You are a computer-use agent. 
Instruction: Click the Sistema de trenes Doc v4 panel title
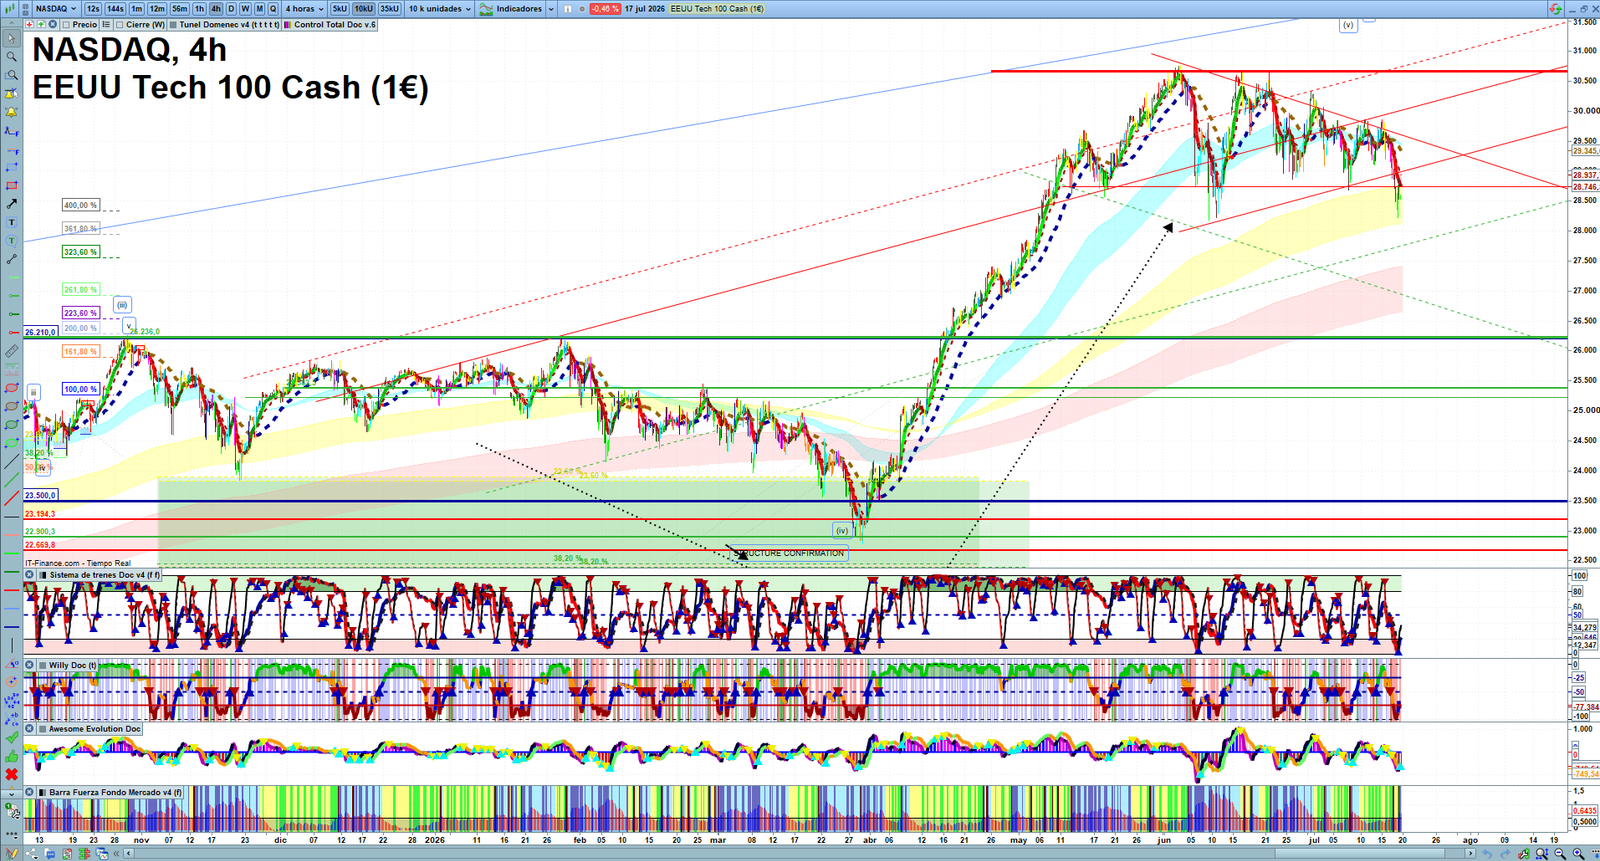[x=104, y=575]
